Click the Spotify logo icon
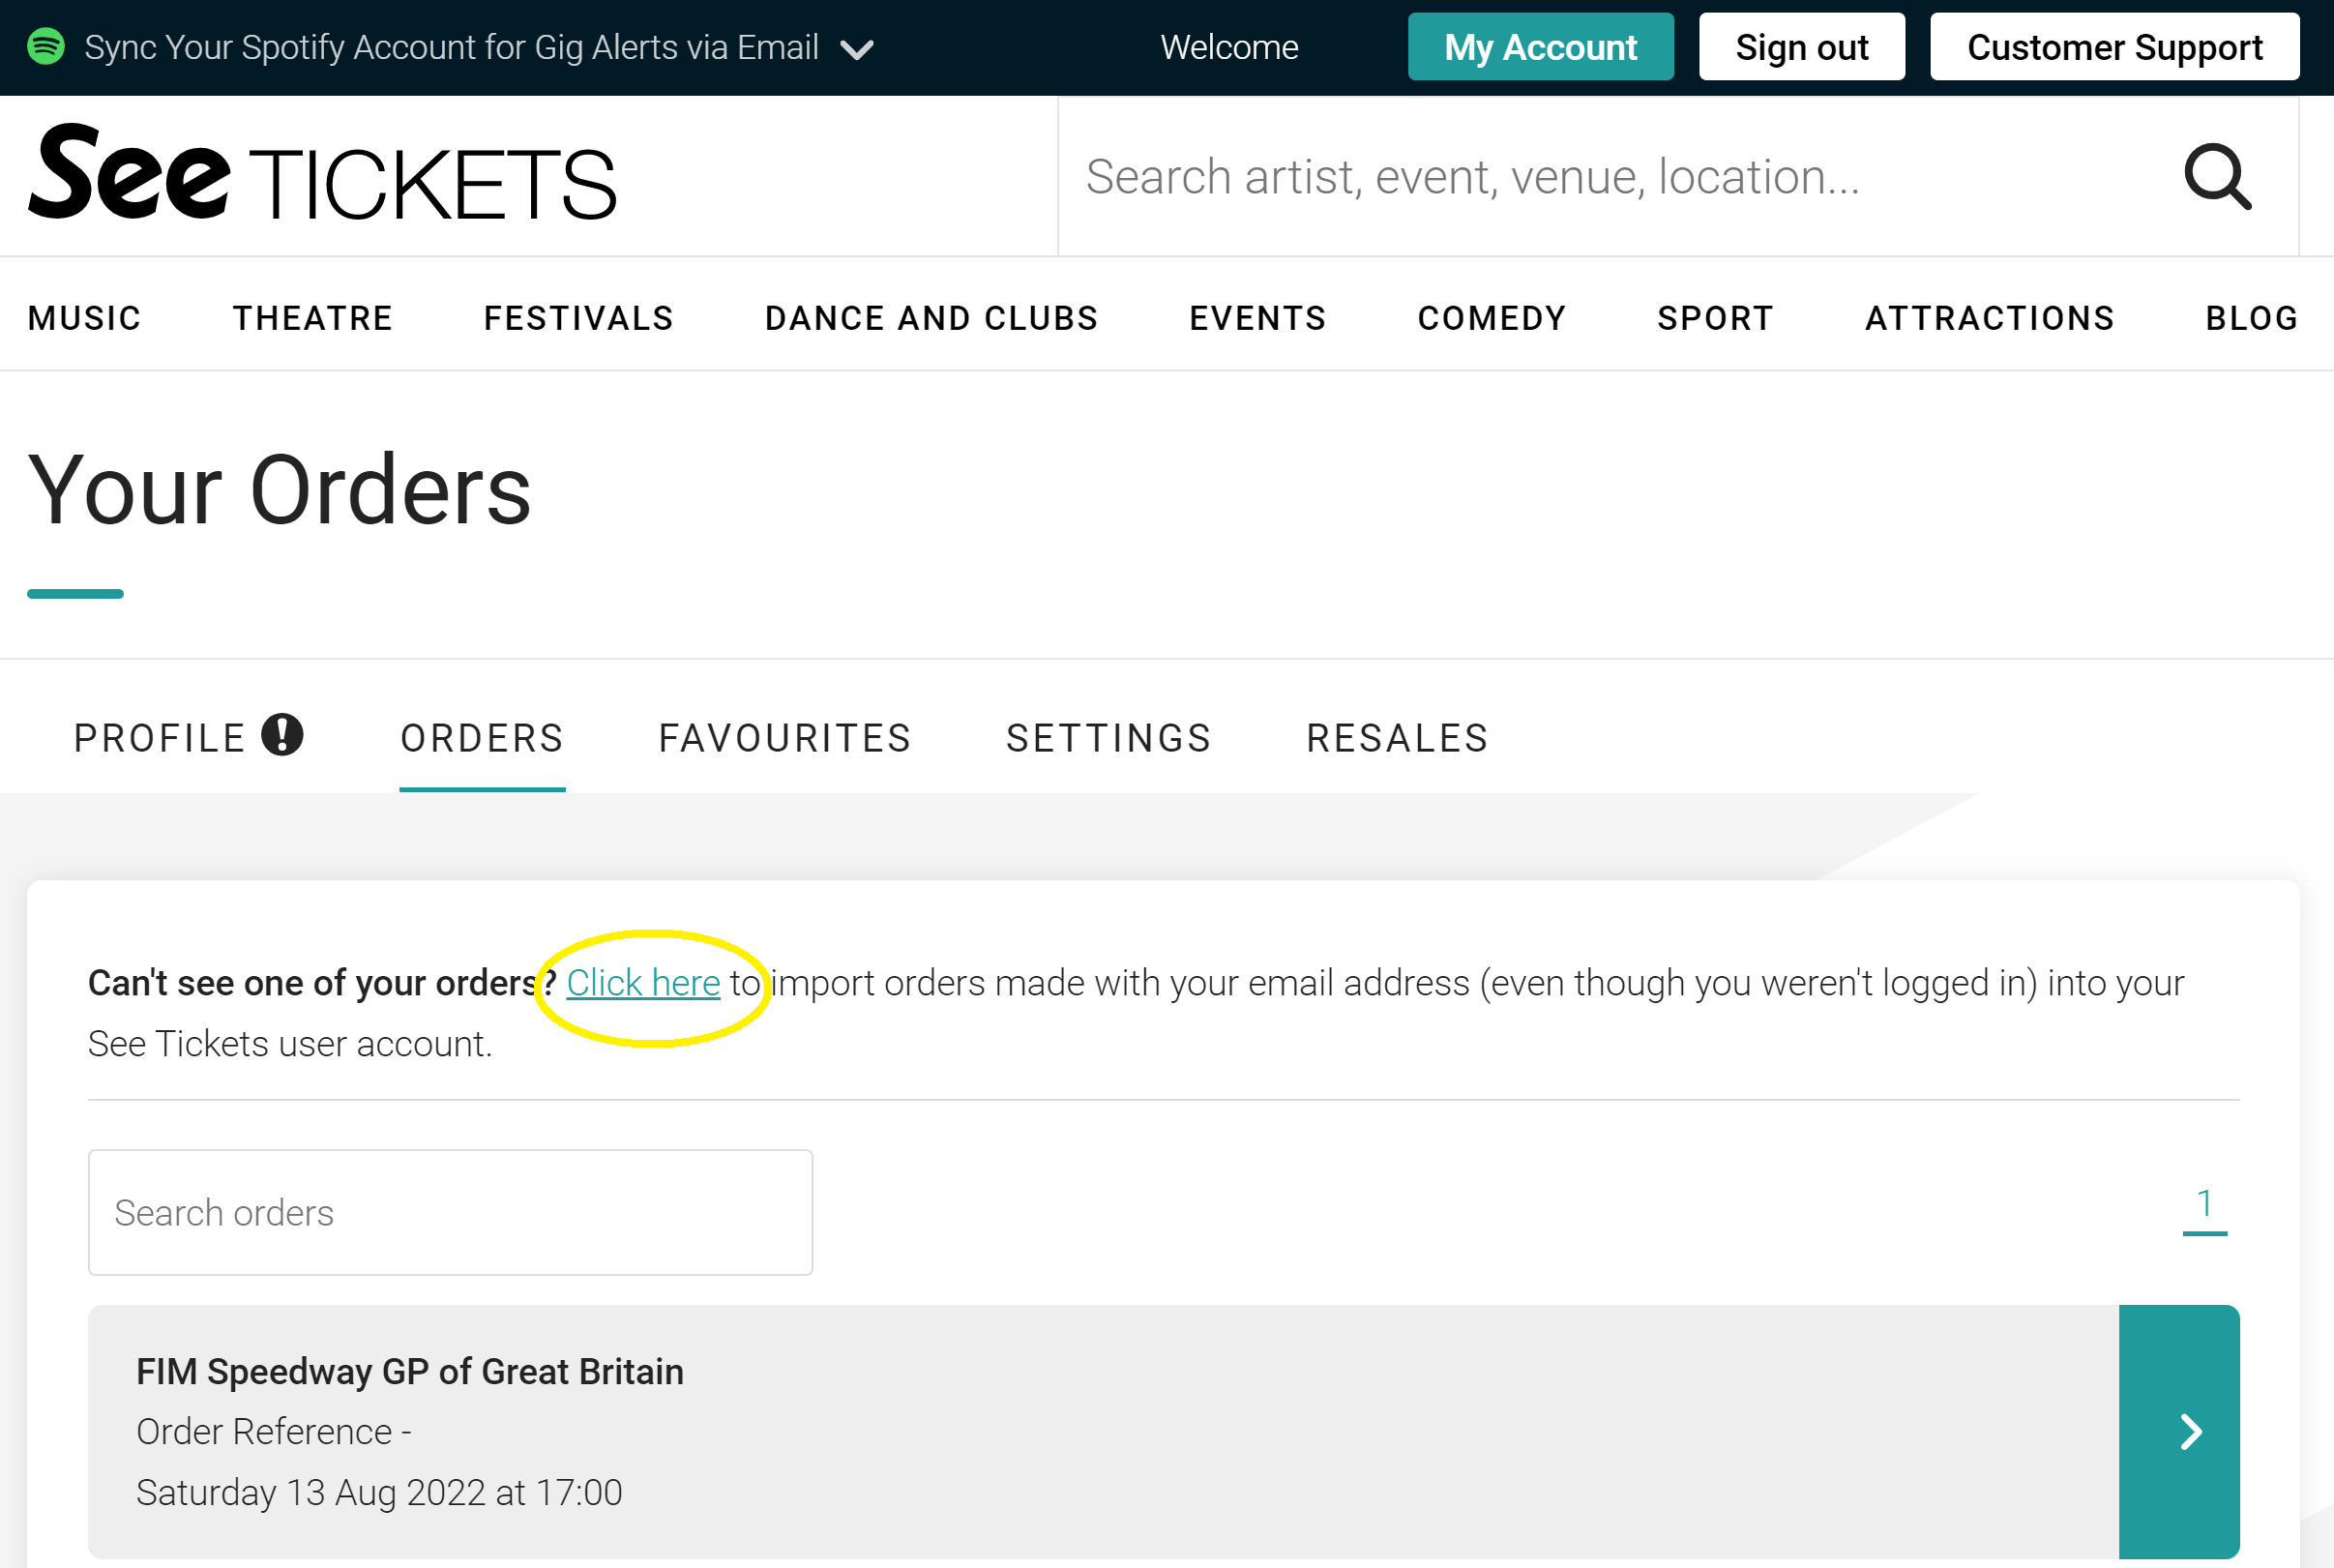 (x=46, y=47)
